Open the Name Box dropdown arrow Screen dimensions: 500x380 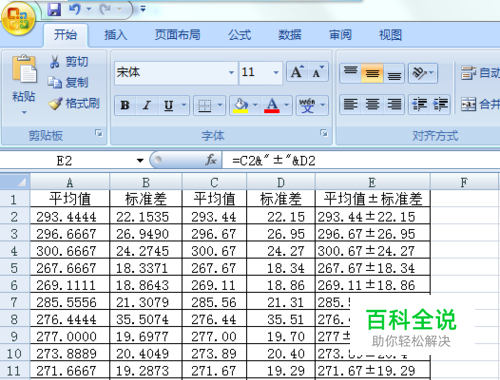[140, 161]
